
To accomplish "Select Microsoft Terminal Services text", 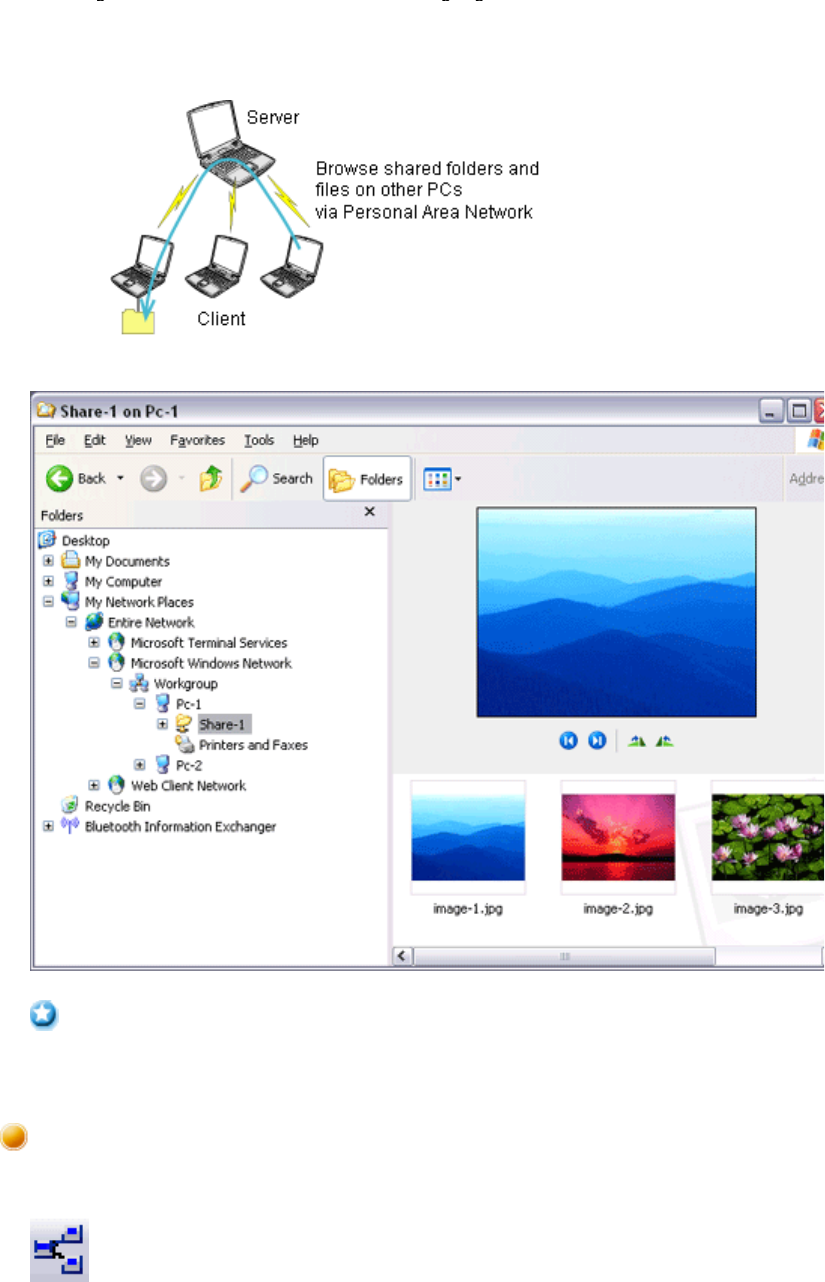I will [209, 643].
